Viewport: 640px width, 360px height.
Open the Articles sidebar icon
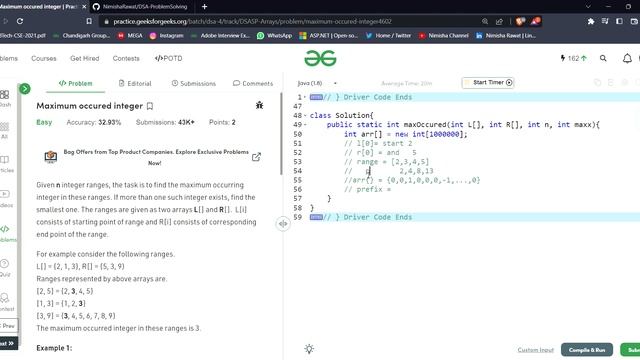pyautogui.click(x=5, y=164)
